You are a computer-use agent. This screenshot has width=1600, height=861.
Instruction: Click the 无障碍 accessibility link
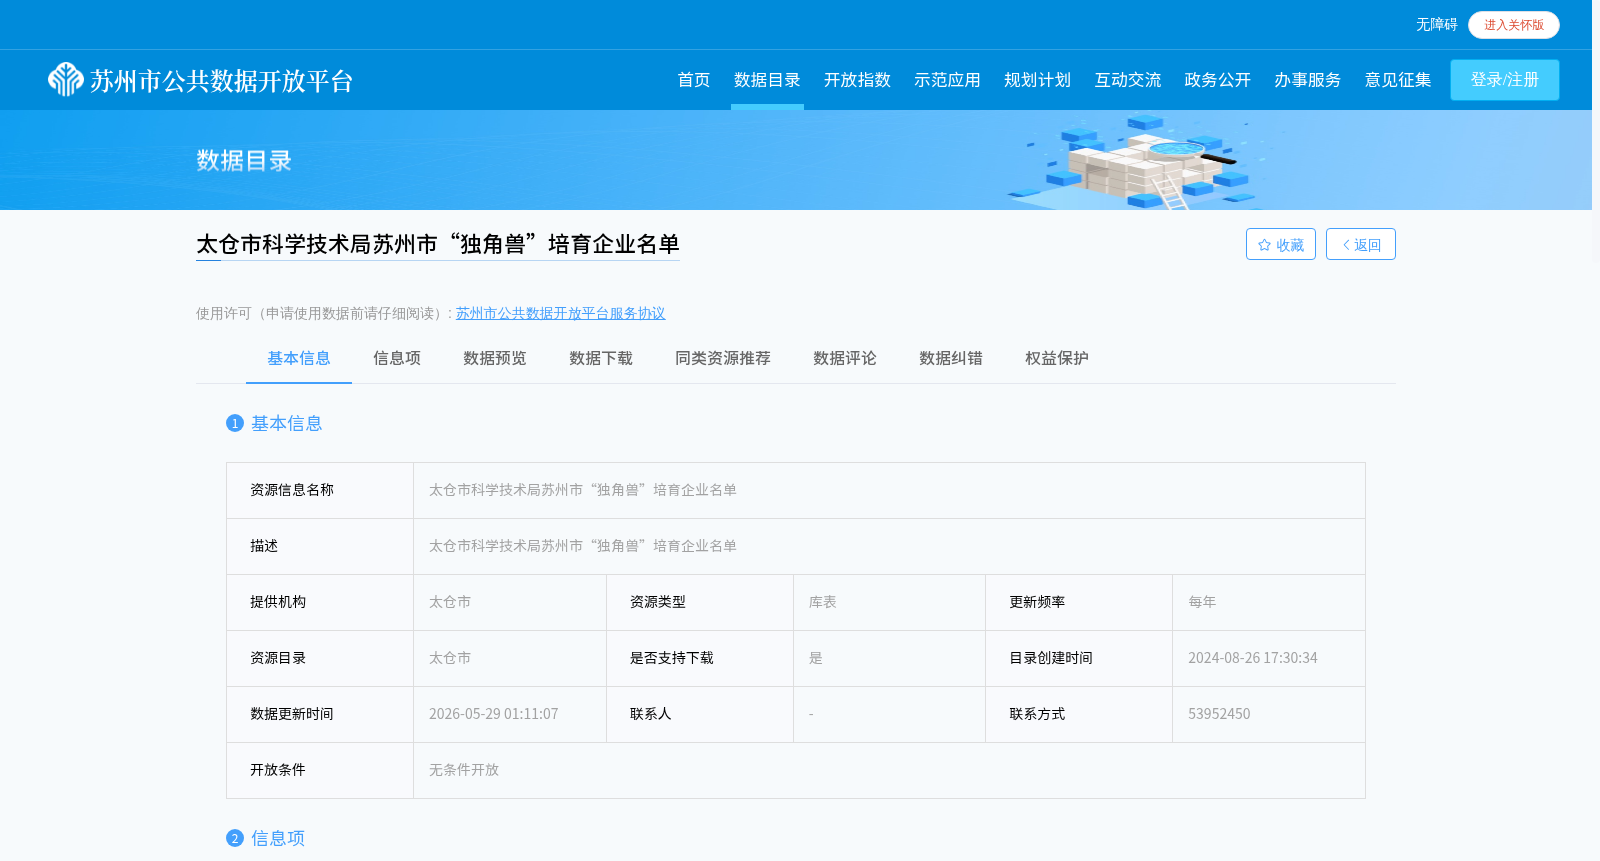click(x=1436, y=25)
